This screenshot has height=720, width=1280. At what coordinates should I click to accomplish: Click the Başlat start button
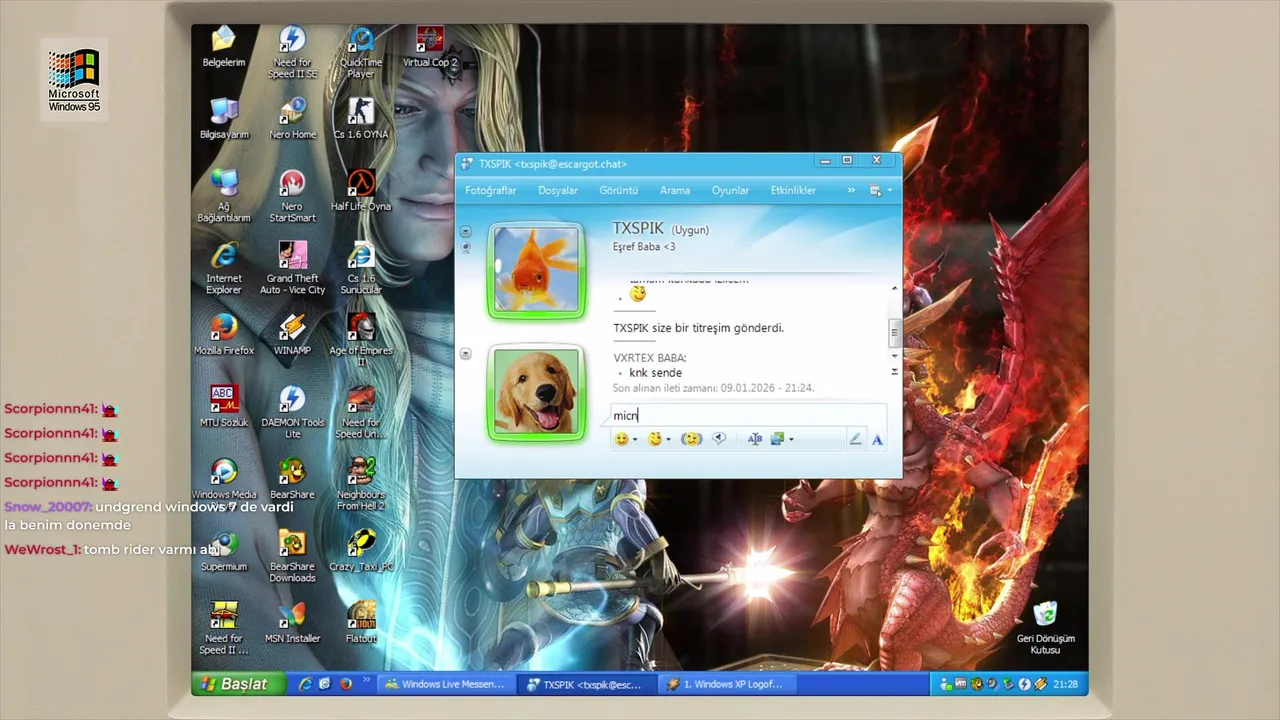click(x=238, y=684)
